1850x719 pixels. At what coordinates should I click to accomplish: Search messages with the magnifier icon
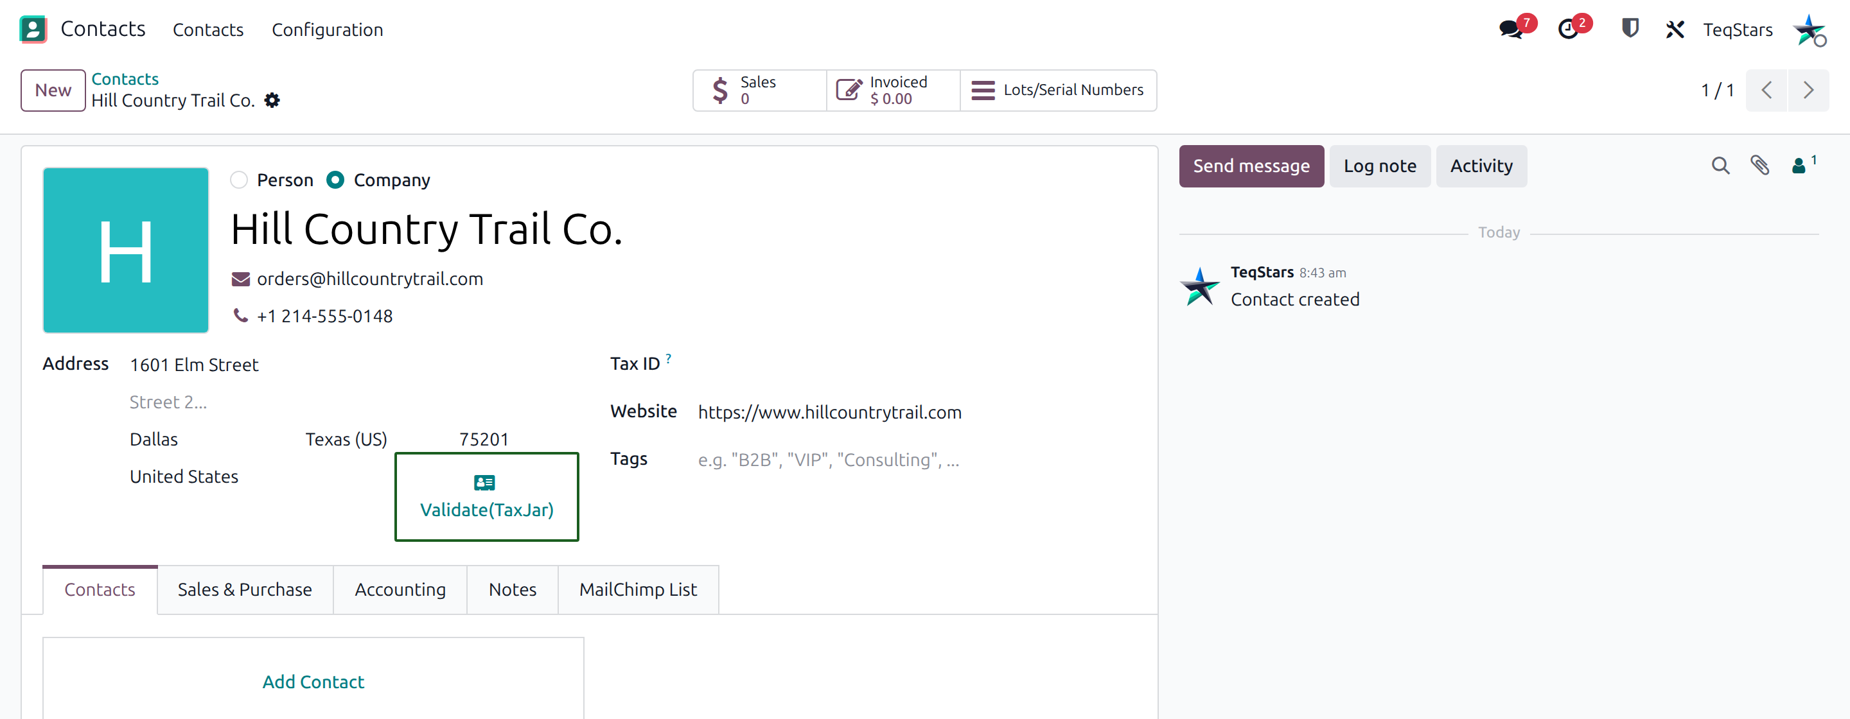1720,166
